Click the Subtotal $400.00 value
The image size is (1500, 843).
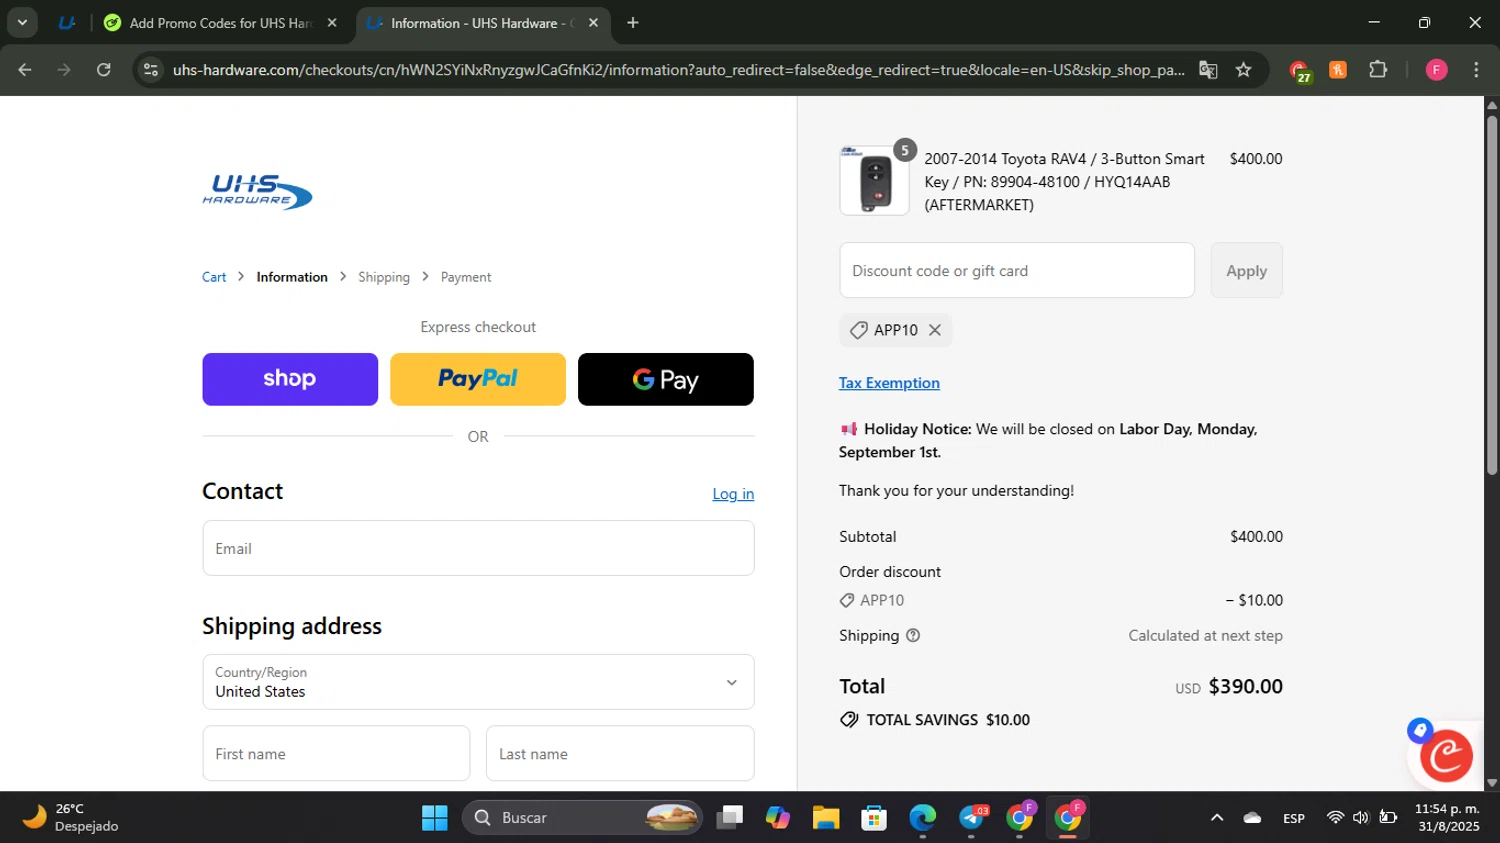(1256, 537)
